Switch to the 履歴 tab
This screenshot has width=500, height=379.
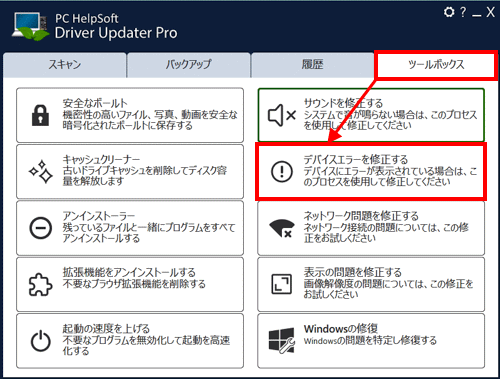tap(312, 65)
